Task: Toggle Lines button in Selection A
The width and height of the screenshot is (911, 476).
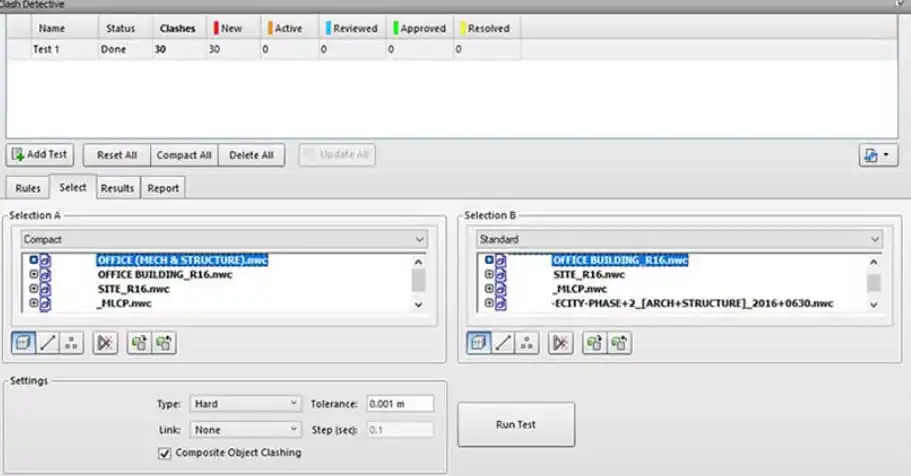Action: pyautogui.click(x=48, y=343)
